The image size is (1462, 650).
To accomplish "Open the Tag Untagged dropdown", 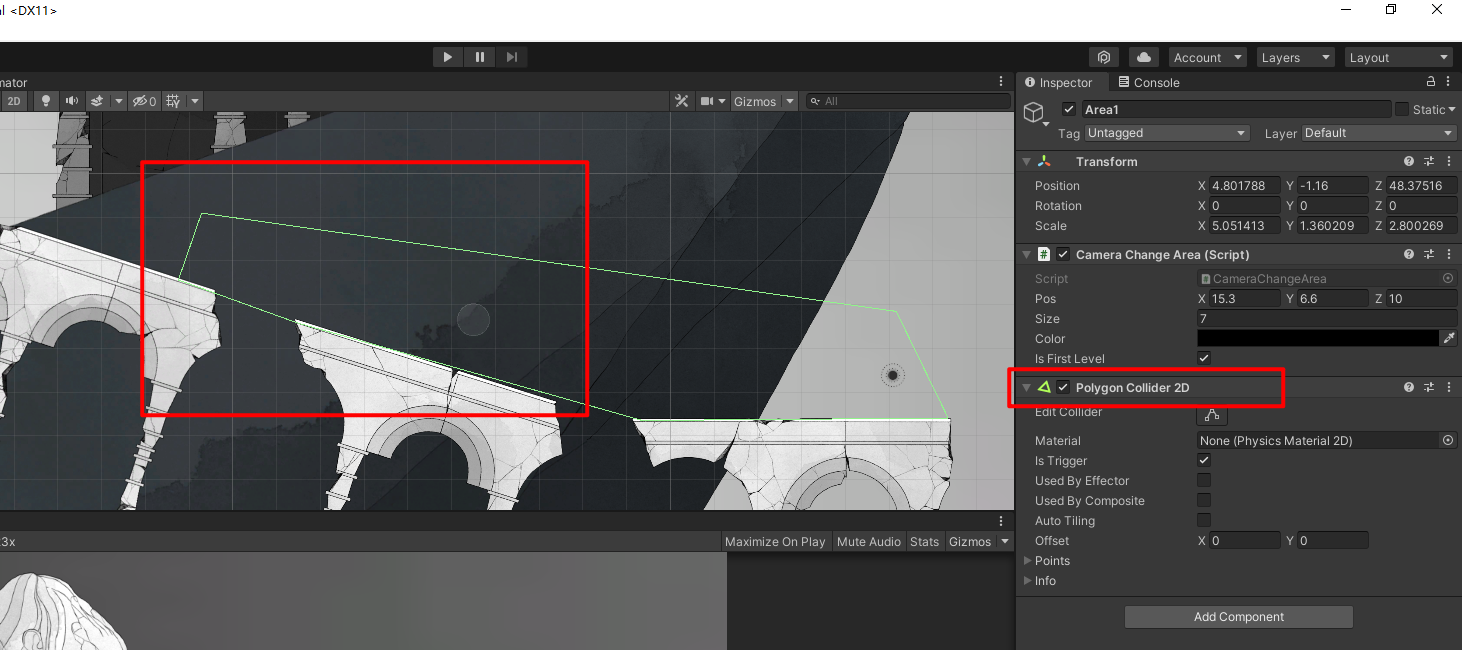I will [x=1167, y=133].
